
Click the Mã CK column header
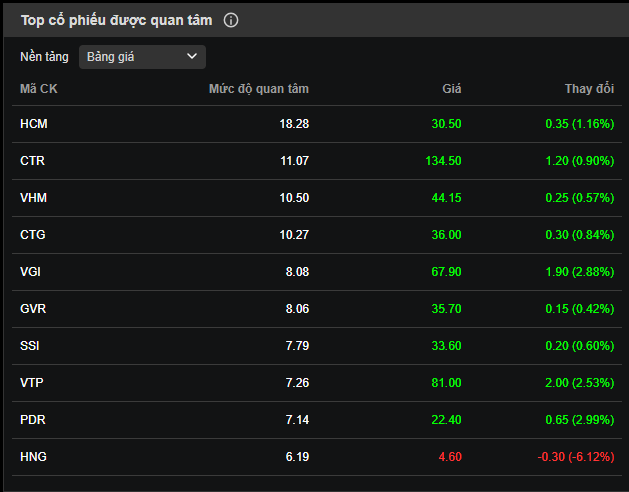point(39,89)
